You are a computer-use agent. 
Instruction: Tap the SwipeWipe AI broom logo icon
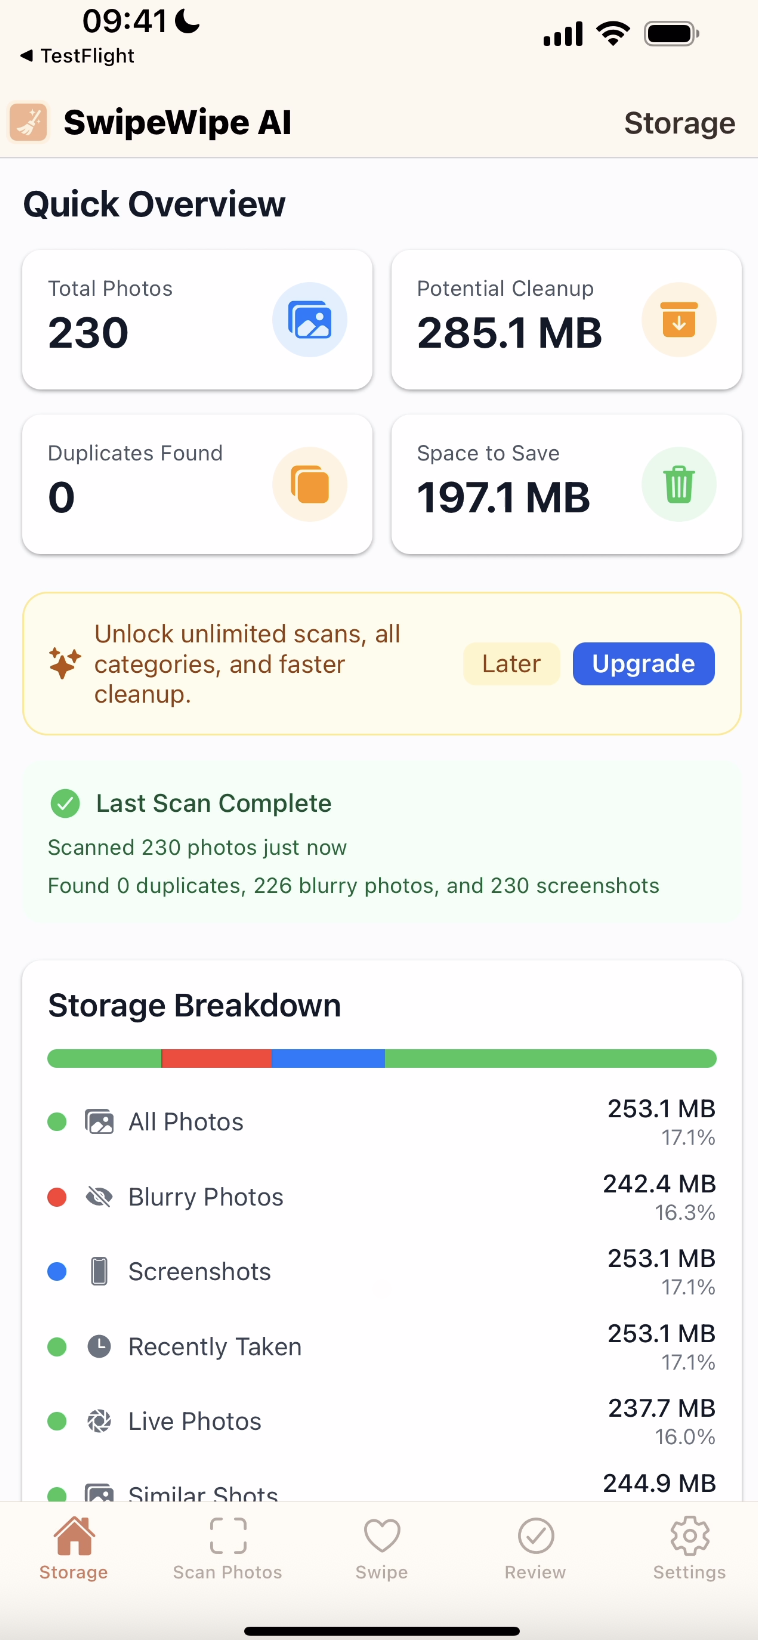[29, 122]
